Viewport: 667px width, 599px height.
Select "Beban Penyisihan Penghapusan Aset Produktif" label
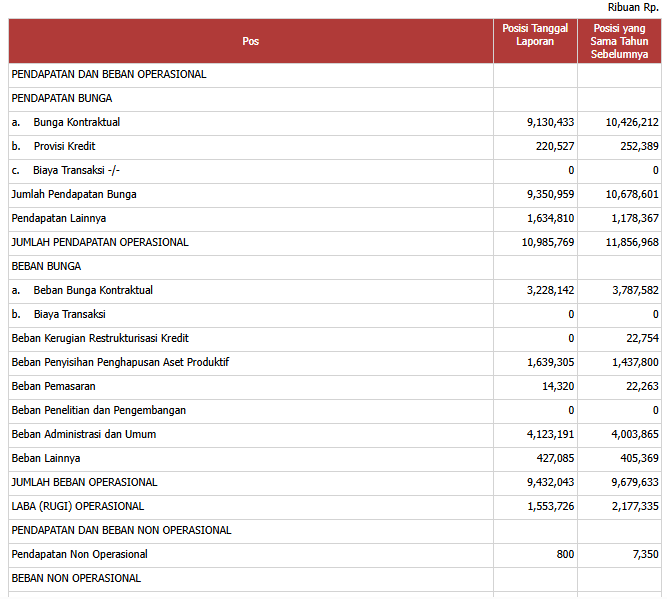(x=120, y=362)
